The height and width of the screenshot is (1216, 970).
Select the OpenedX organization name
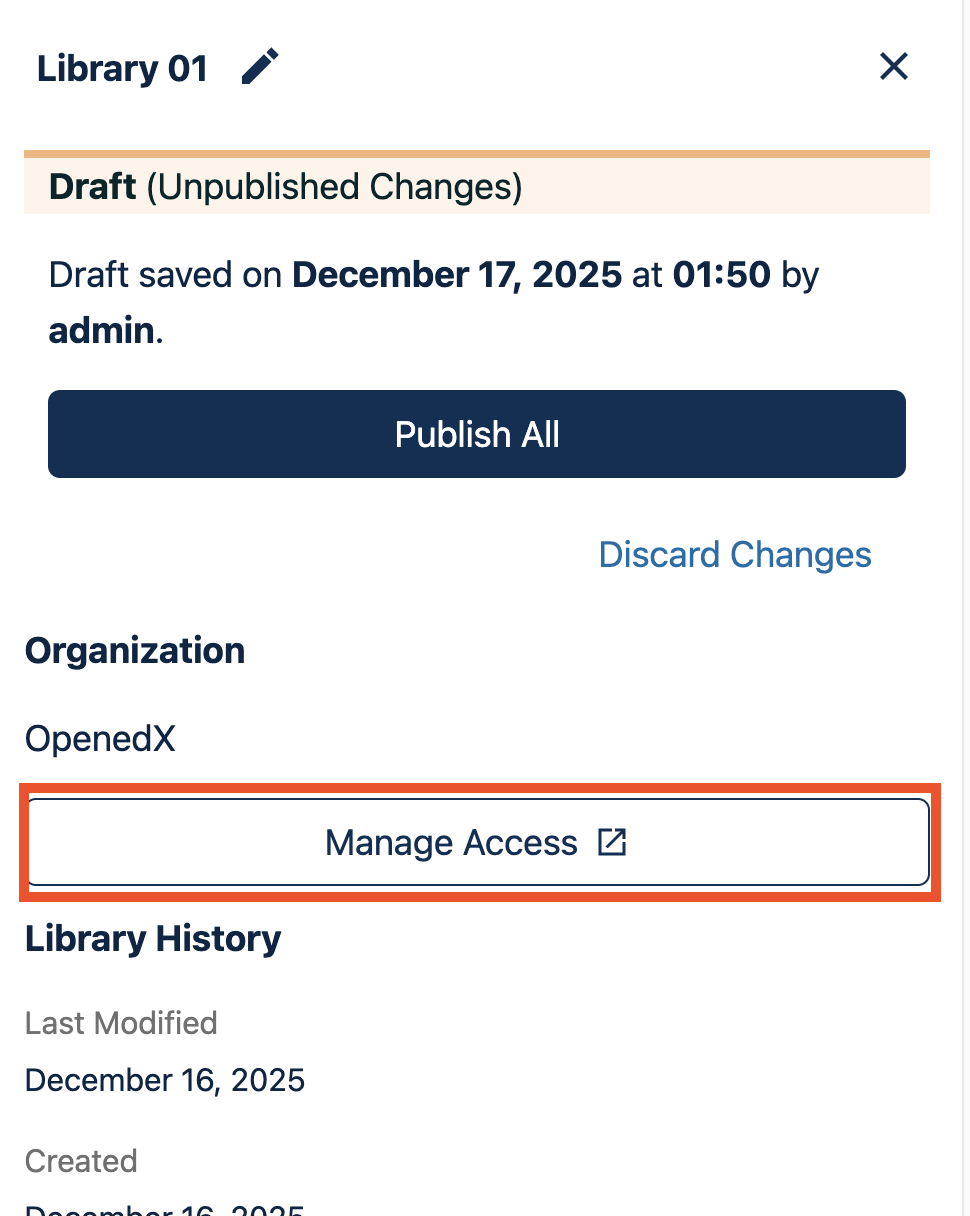click(x=100, y=739)
